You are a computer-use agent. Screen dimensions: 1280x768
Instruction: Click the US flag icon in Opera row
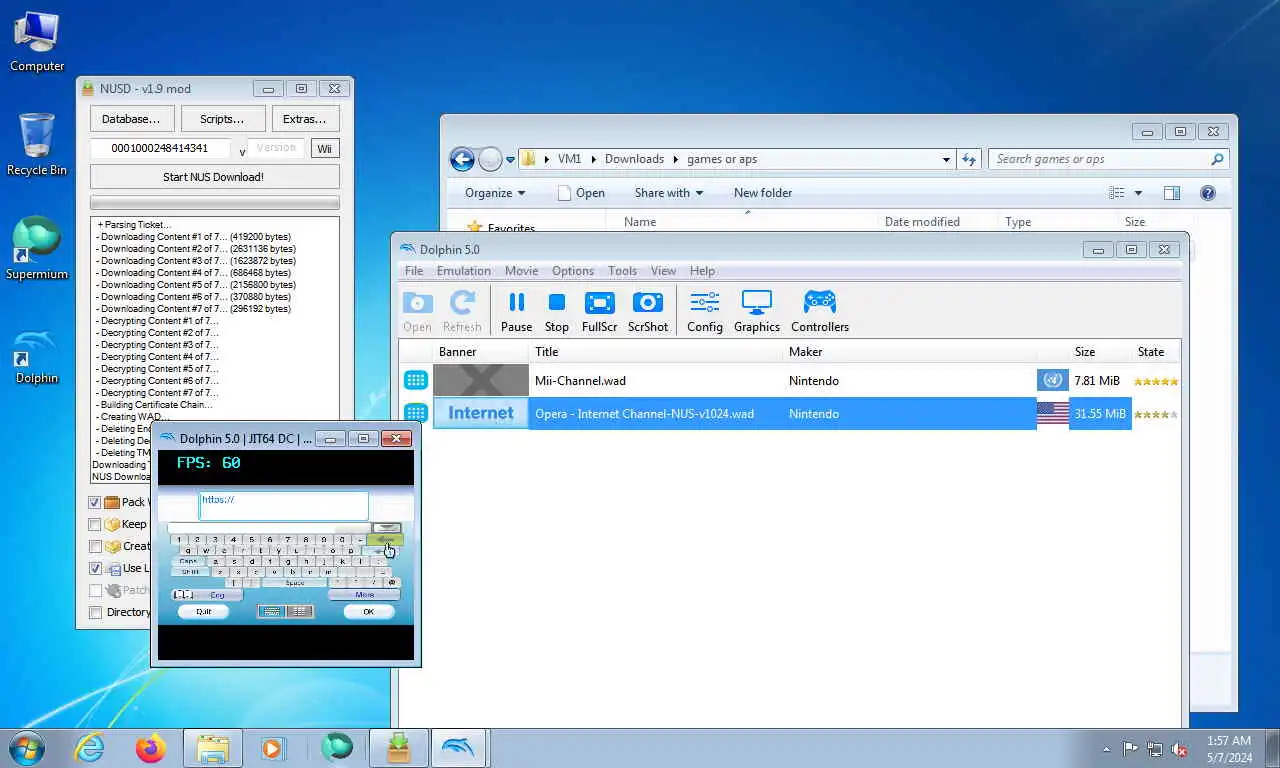coord(1053,413)
